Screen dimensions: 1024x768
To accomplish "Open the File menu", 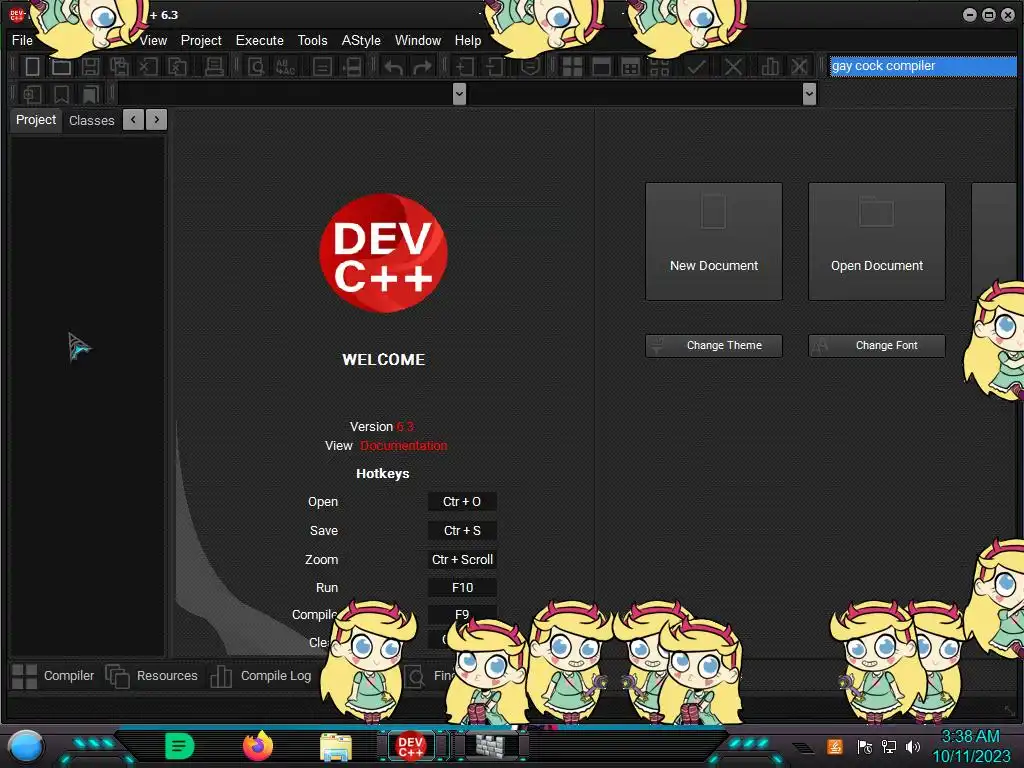I will point(22,40).
